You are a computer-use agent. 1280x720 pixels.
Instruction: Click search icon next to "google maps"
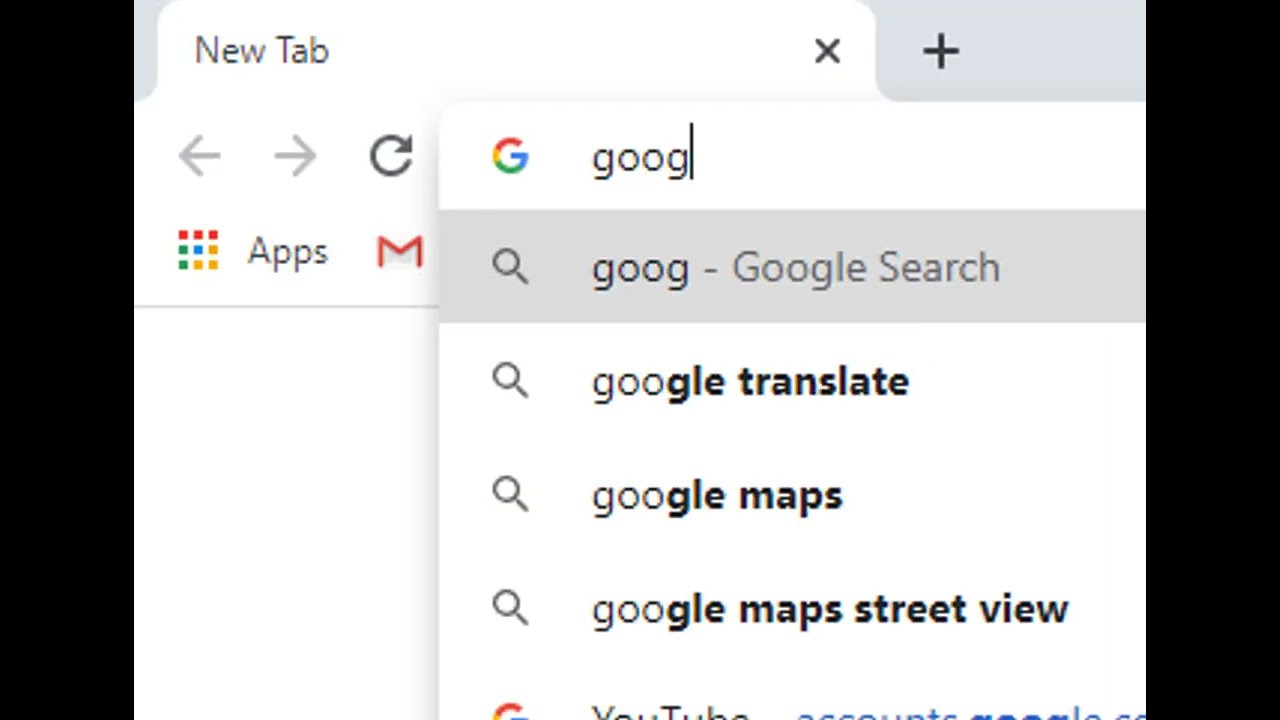510,494
